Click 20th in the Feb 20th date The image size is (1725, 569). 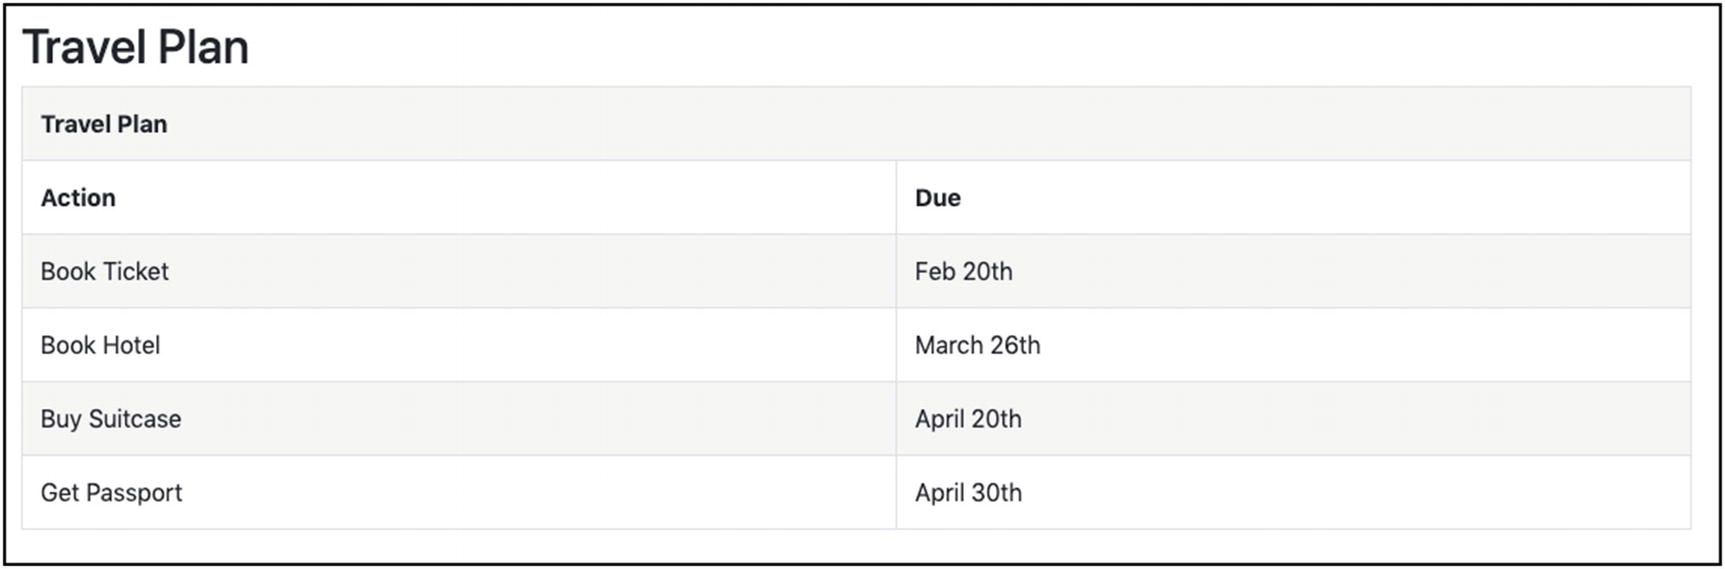click(987, 272)
